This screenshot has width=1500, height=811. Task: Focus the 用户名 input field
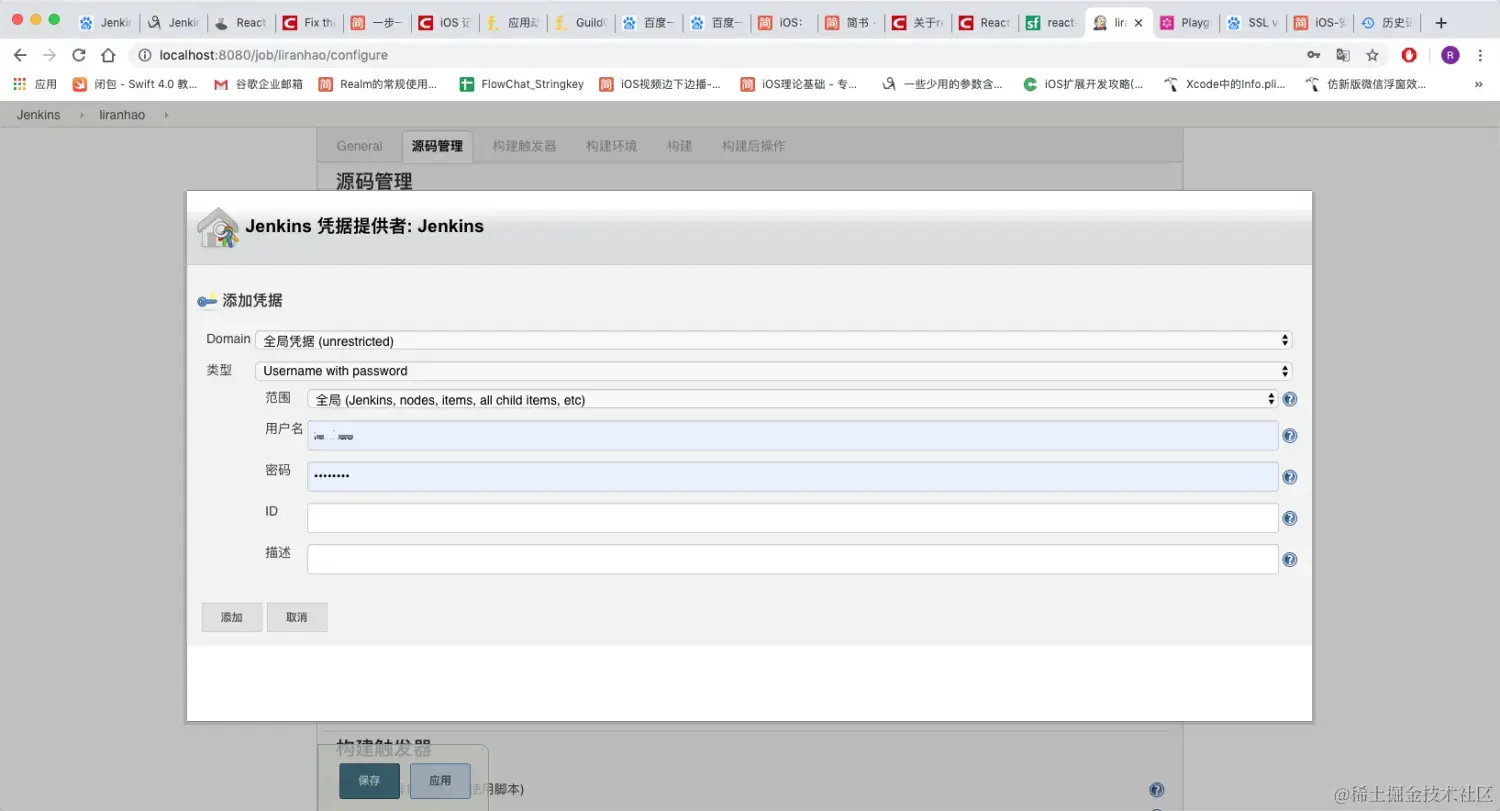[793, 435]
